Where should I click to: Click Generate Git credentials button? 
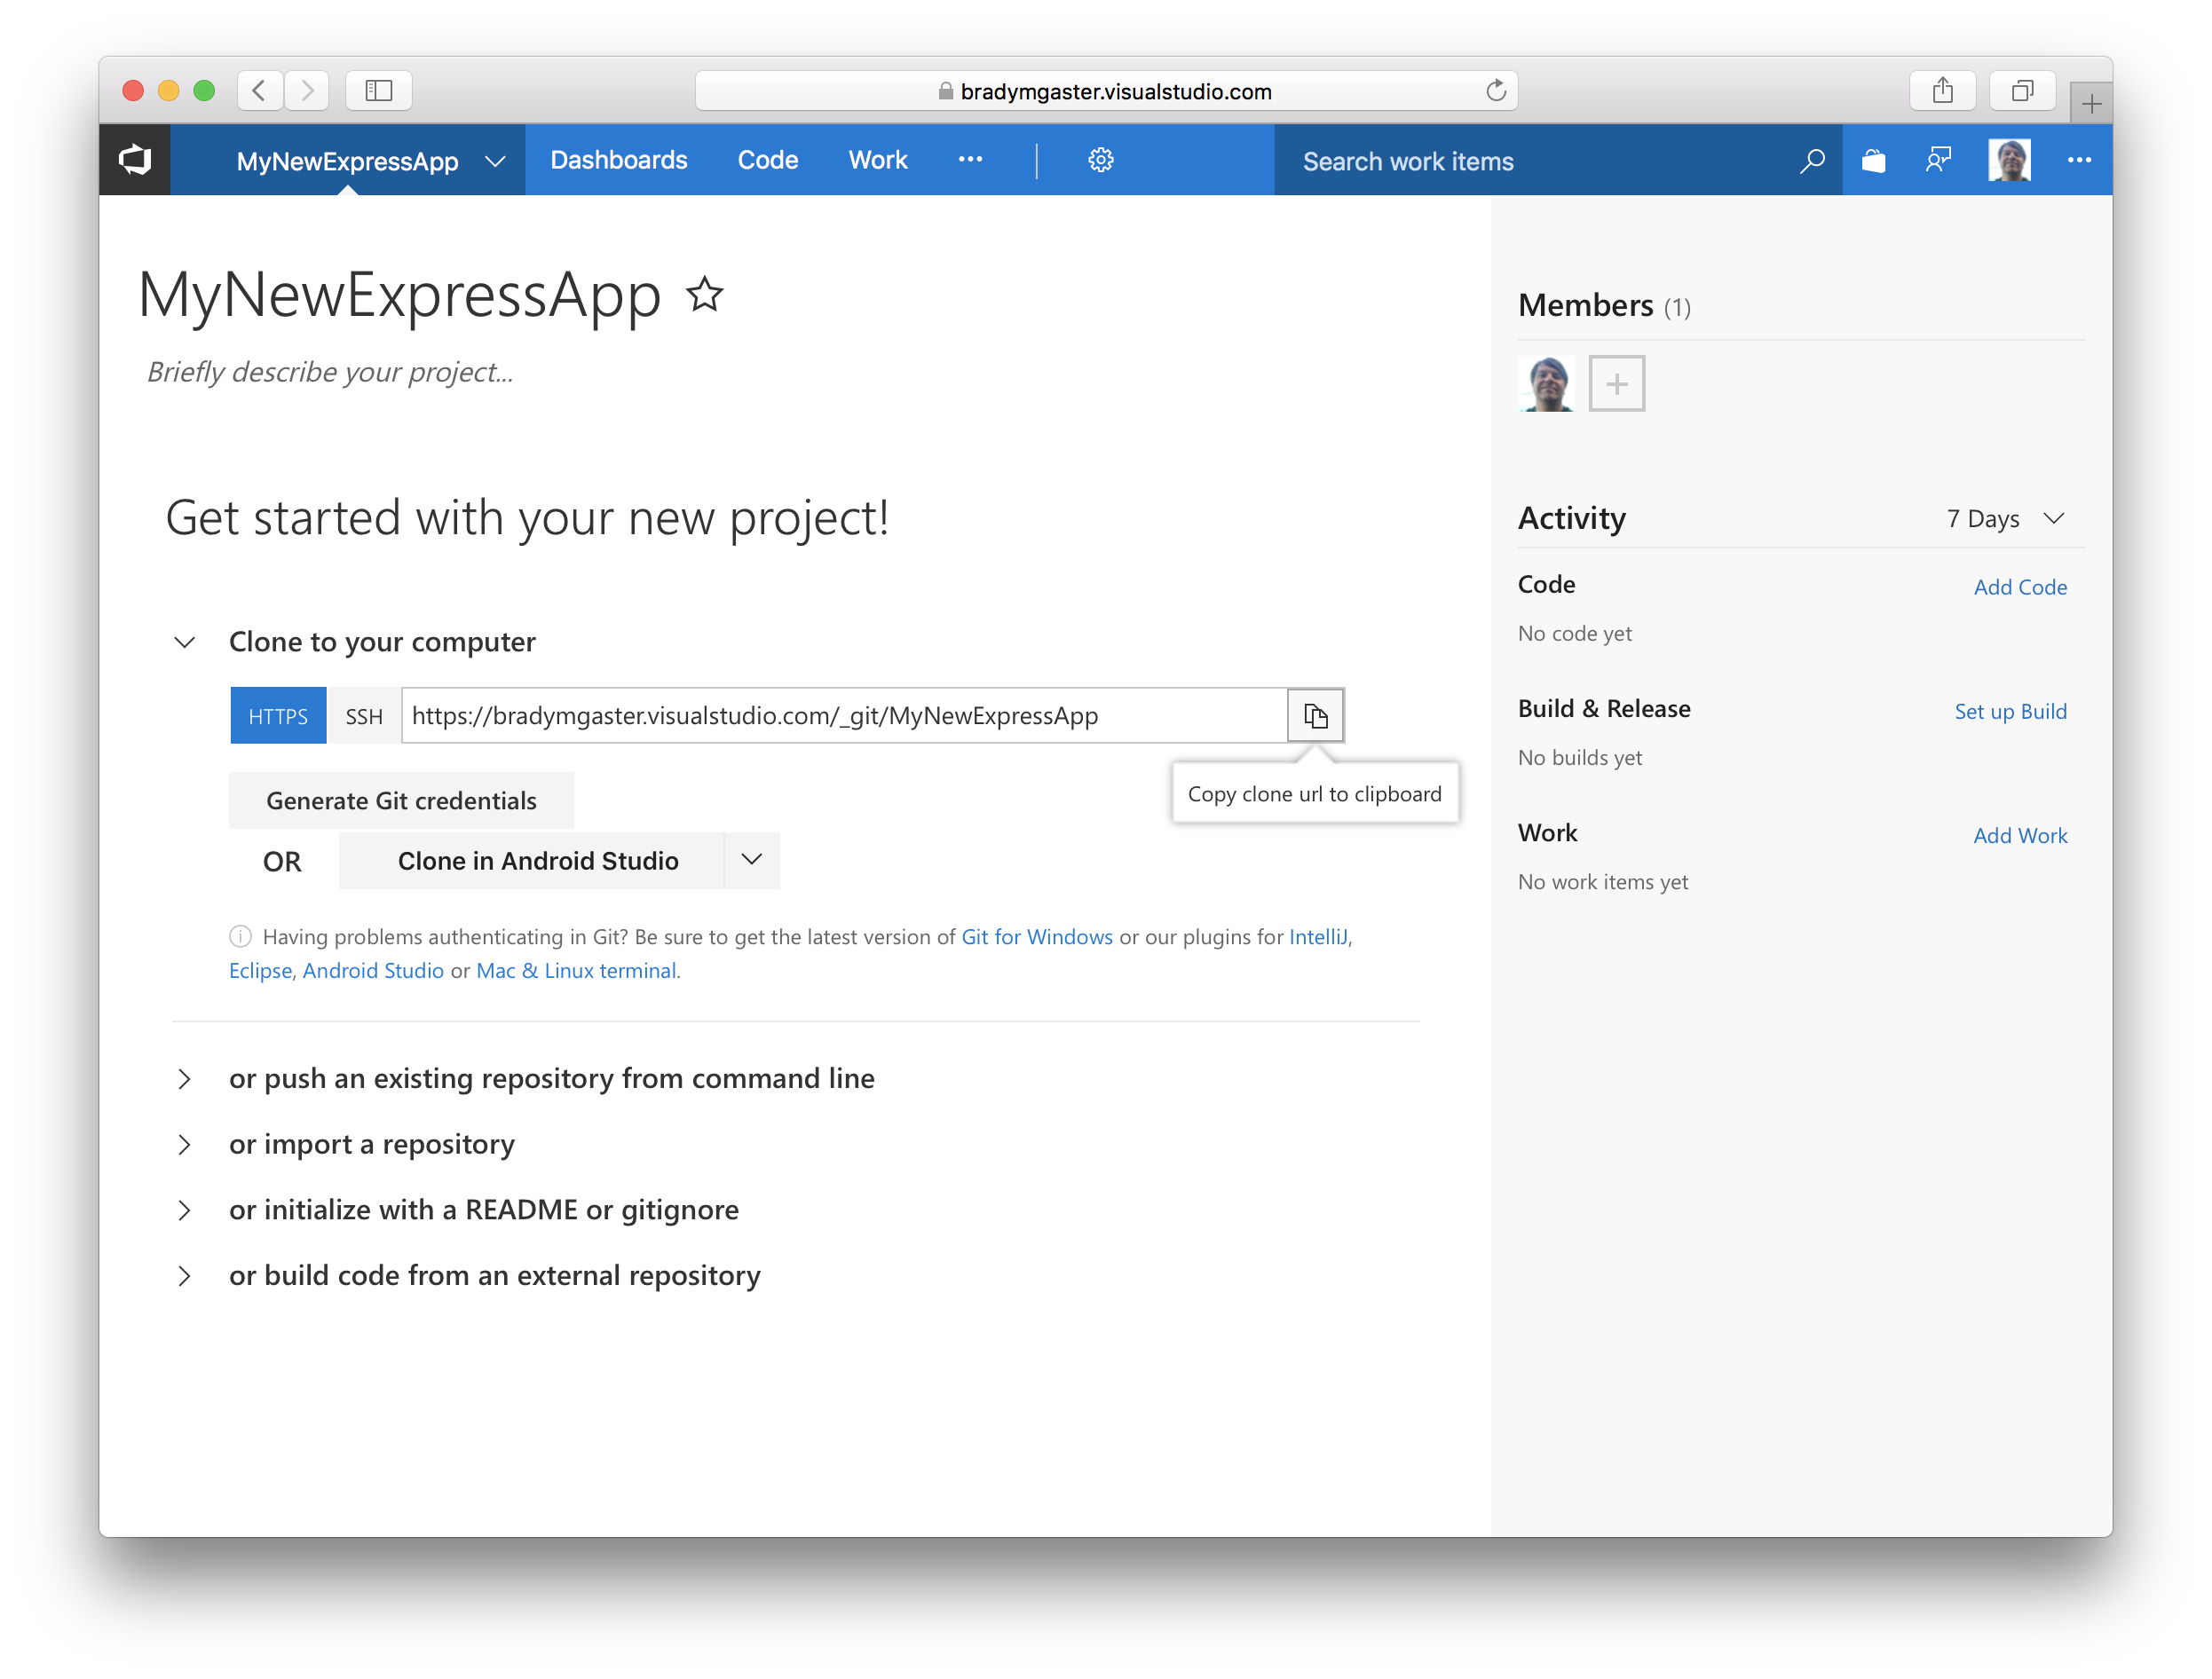point(401,800)
